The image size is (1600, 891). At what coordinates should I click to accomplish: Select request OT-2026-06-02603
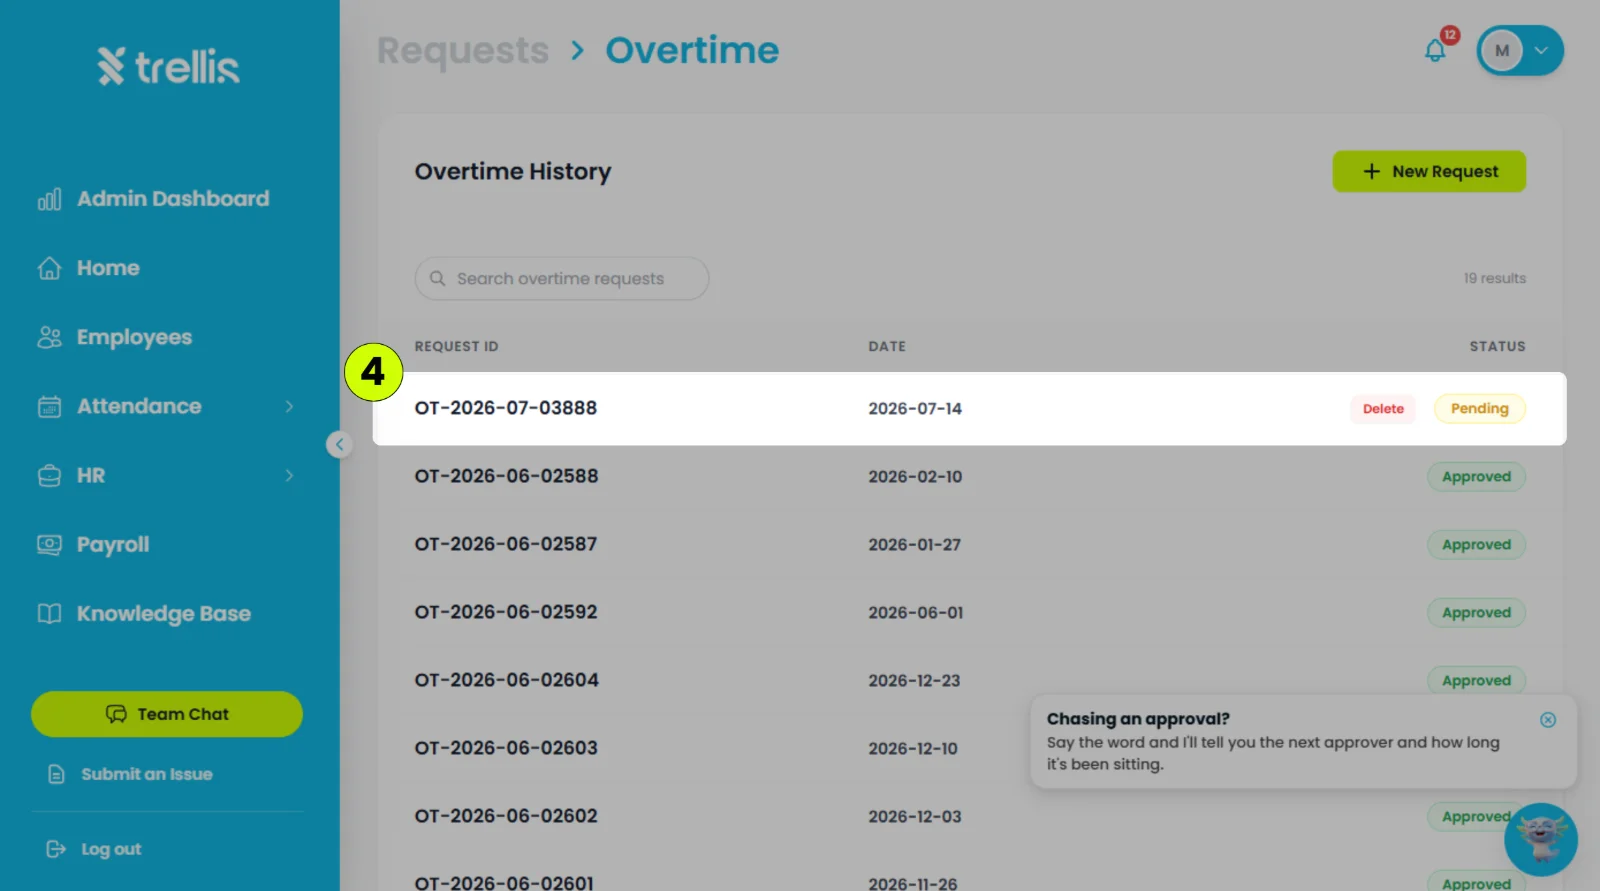tap(506, 748)
